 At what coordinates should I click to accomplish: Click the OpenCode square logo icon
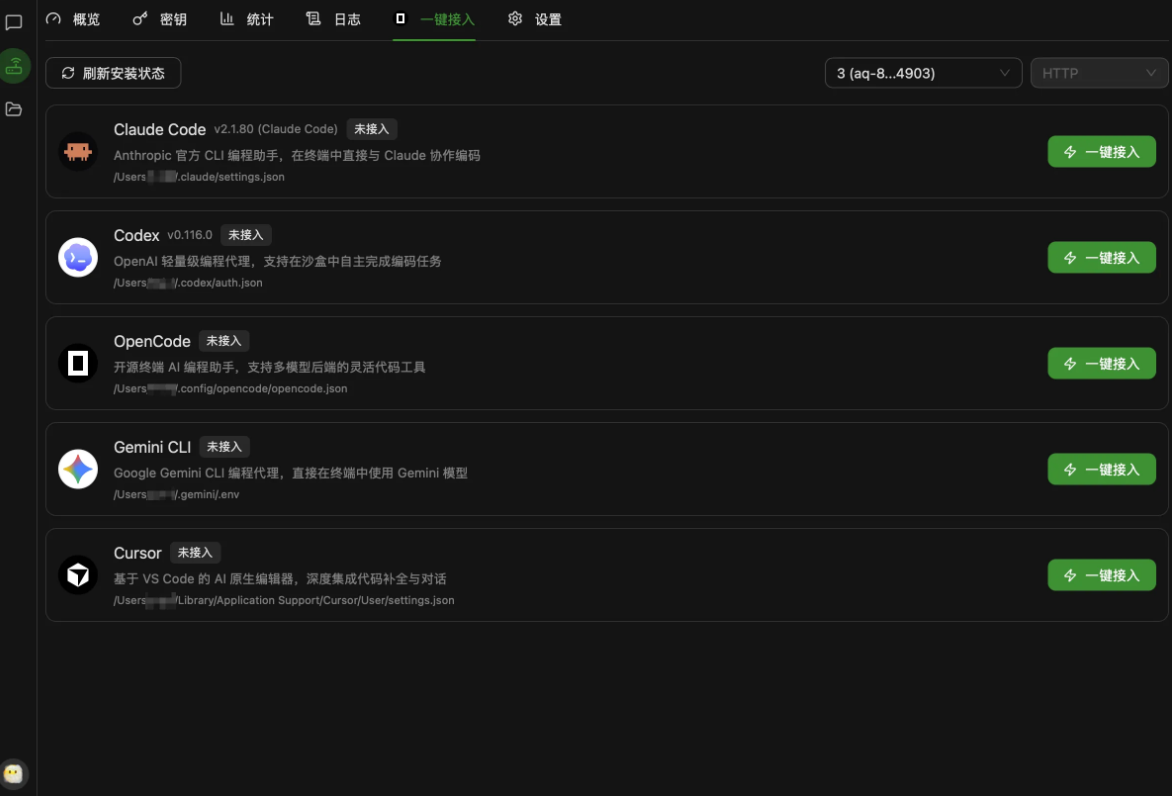click(78, 364)
